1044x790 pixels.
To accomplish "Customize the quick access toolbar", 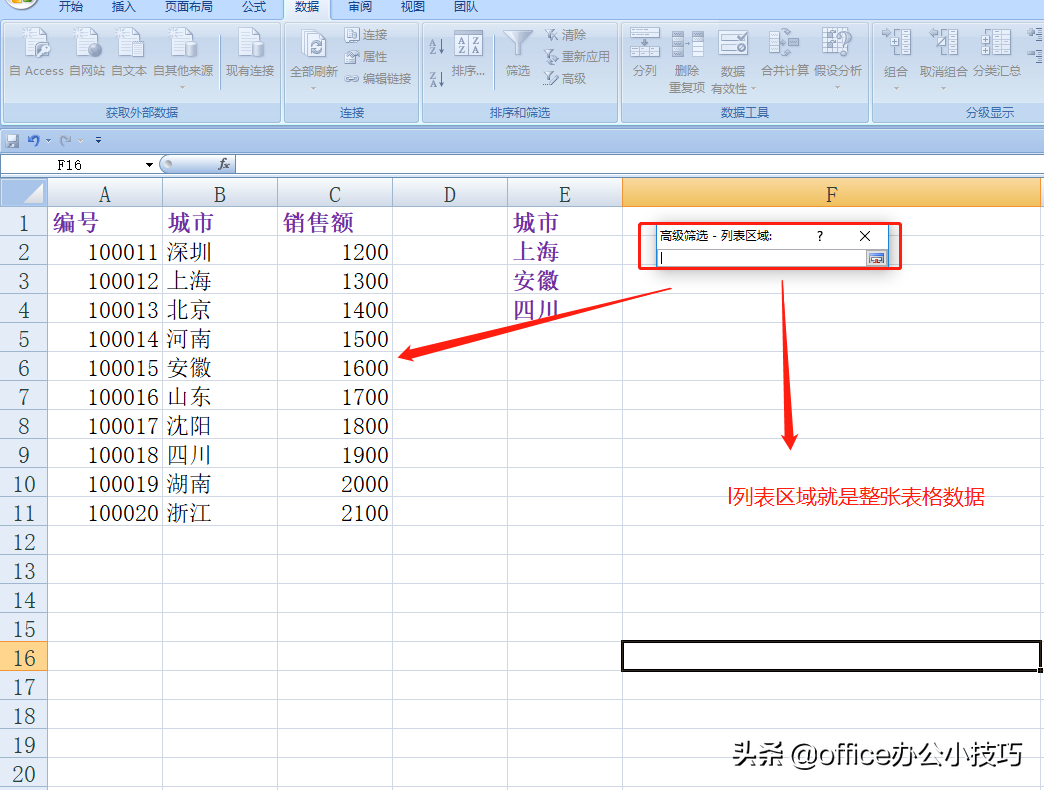I will click(98, 140).
